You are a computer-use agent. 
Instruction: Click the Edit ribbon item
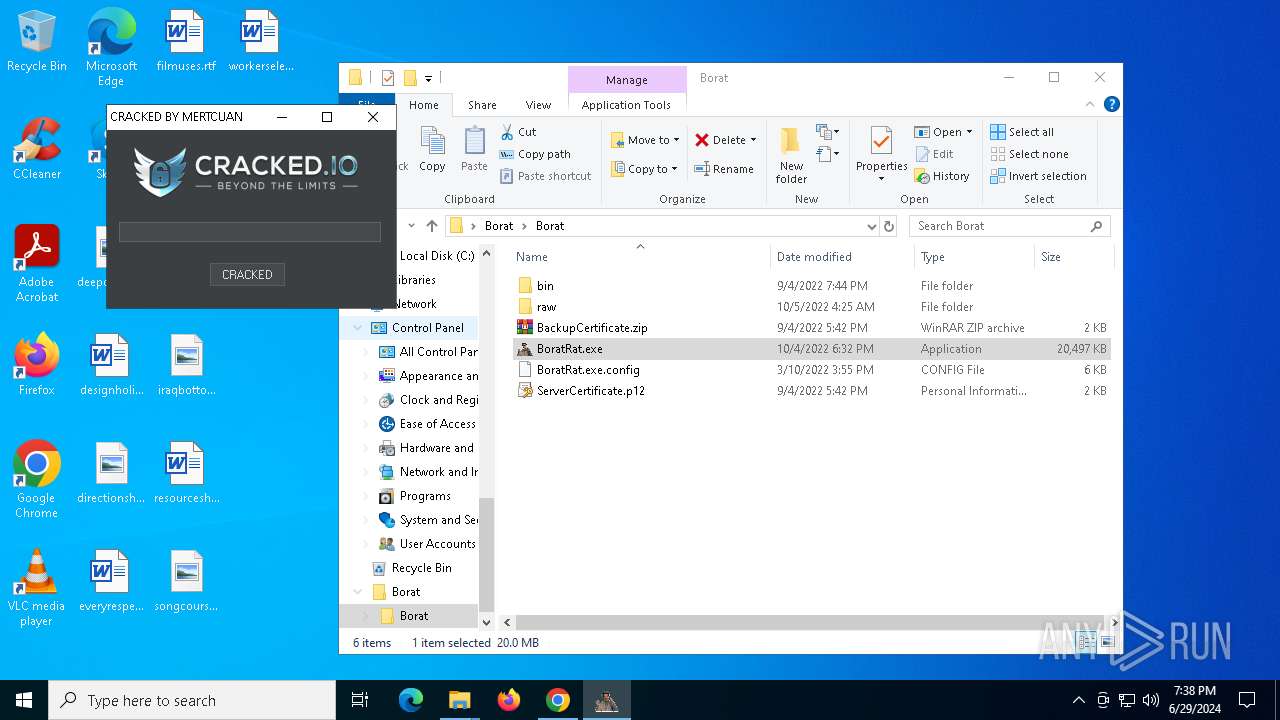coord(934,154)
